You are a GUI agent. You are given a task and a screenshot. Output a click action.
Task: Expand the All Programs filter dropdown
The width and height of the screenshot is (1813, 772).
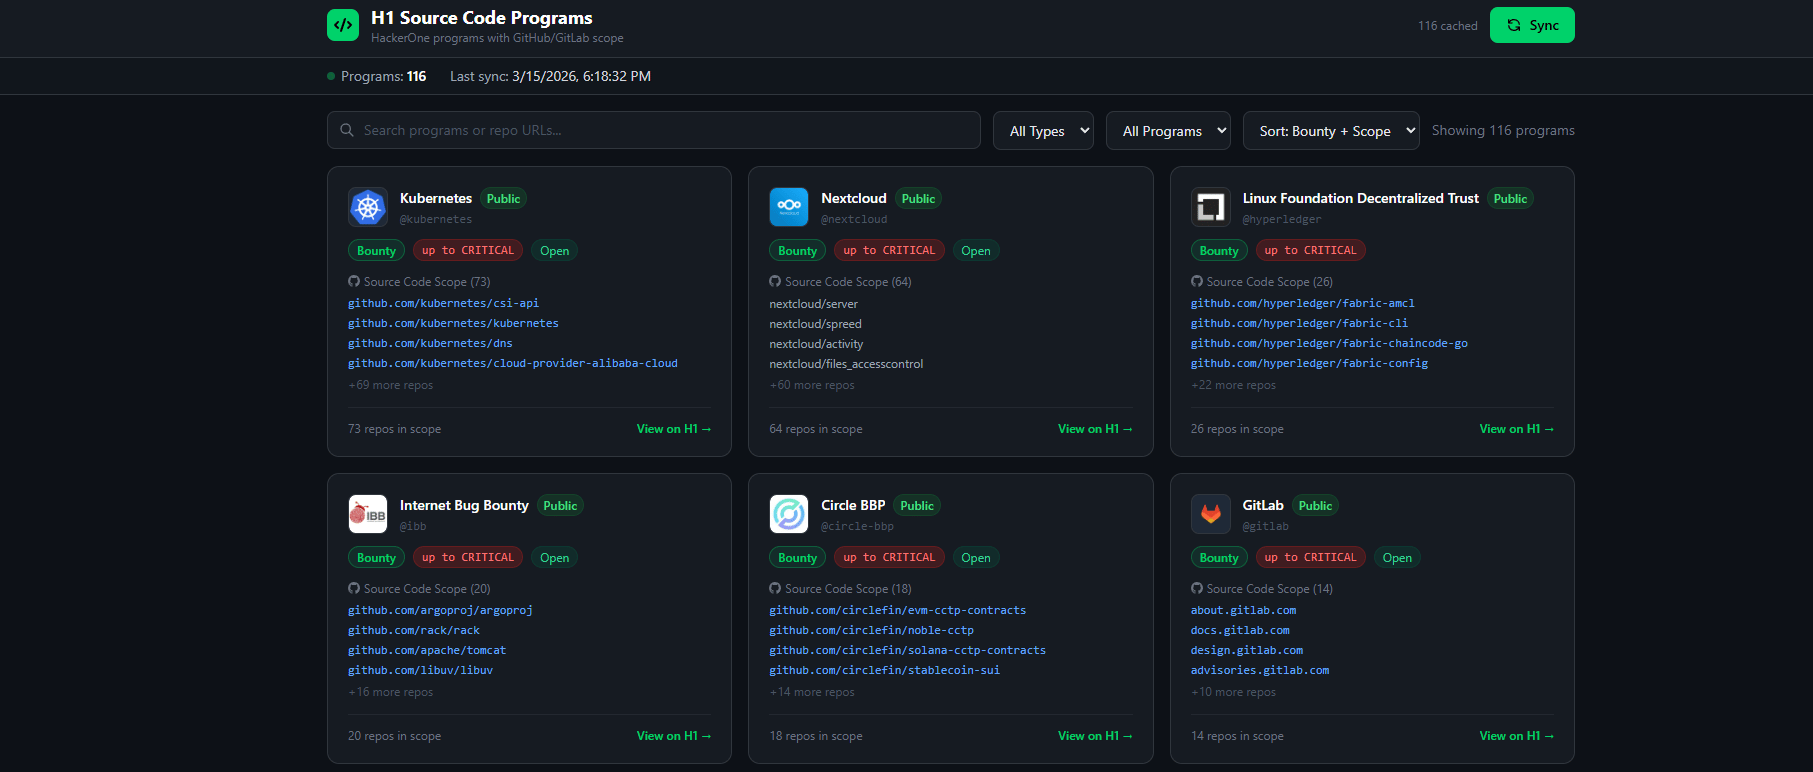pos(1168,131)
